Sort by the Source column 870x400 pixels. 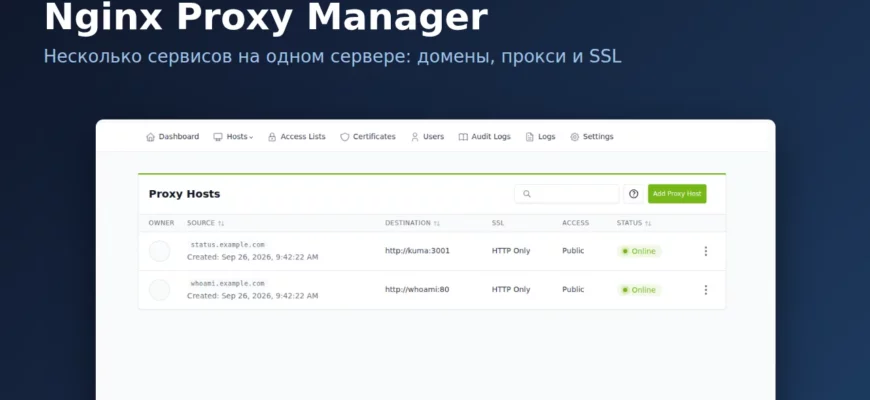[206, 223]
